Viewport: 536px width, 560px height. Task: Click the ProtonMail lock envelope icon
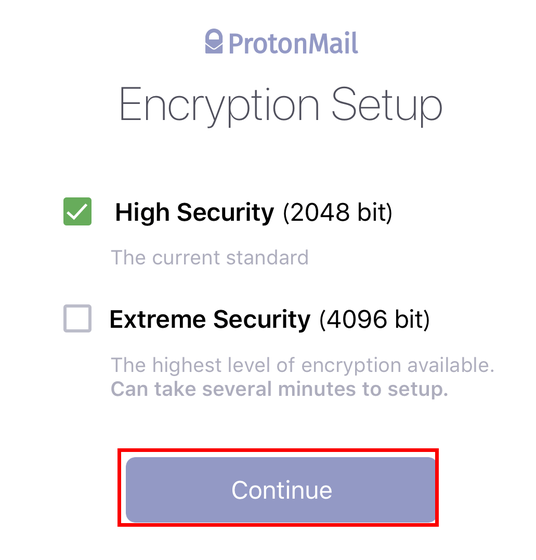214,41
